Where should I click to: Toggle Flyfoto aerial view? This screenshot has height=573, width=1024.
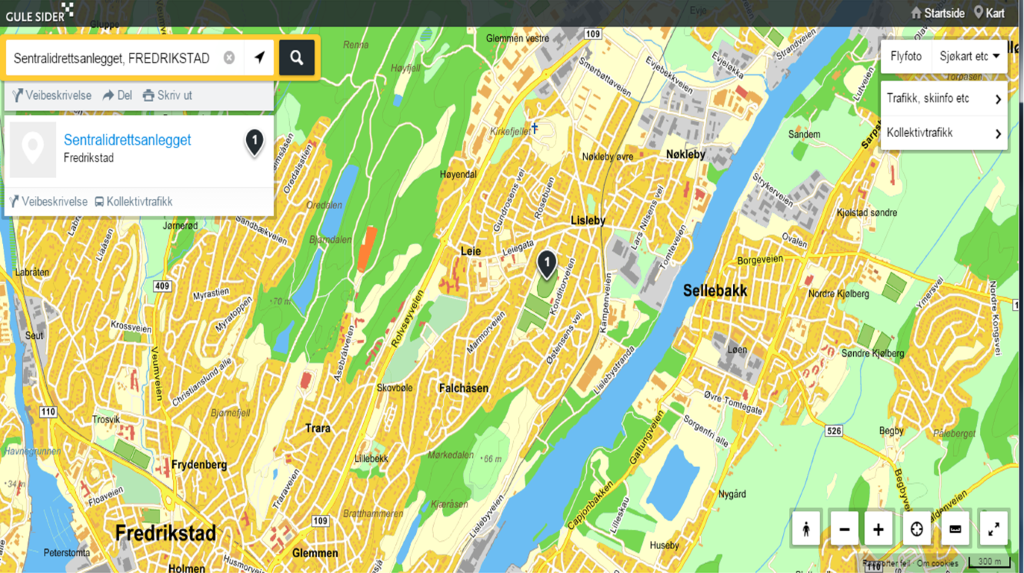click(906, 56)
